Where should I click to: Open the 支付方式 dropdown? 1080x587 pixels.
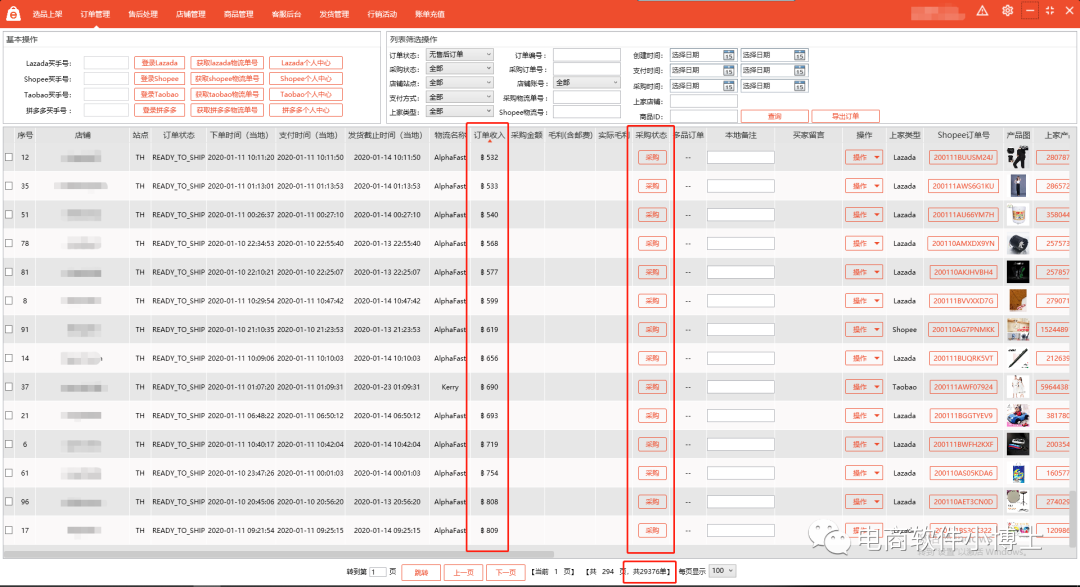point(459,97)
